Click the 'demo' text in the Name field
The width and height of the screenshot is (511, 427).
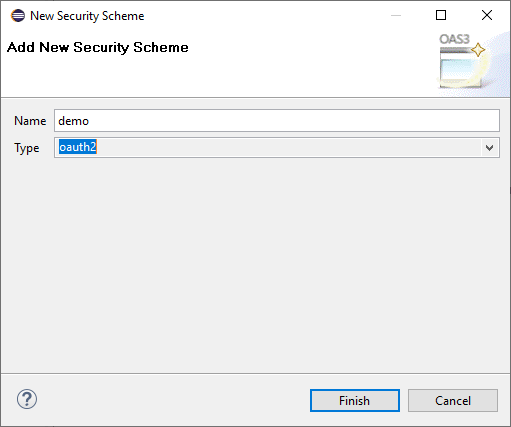coord(74,121)
